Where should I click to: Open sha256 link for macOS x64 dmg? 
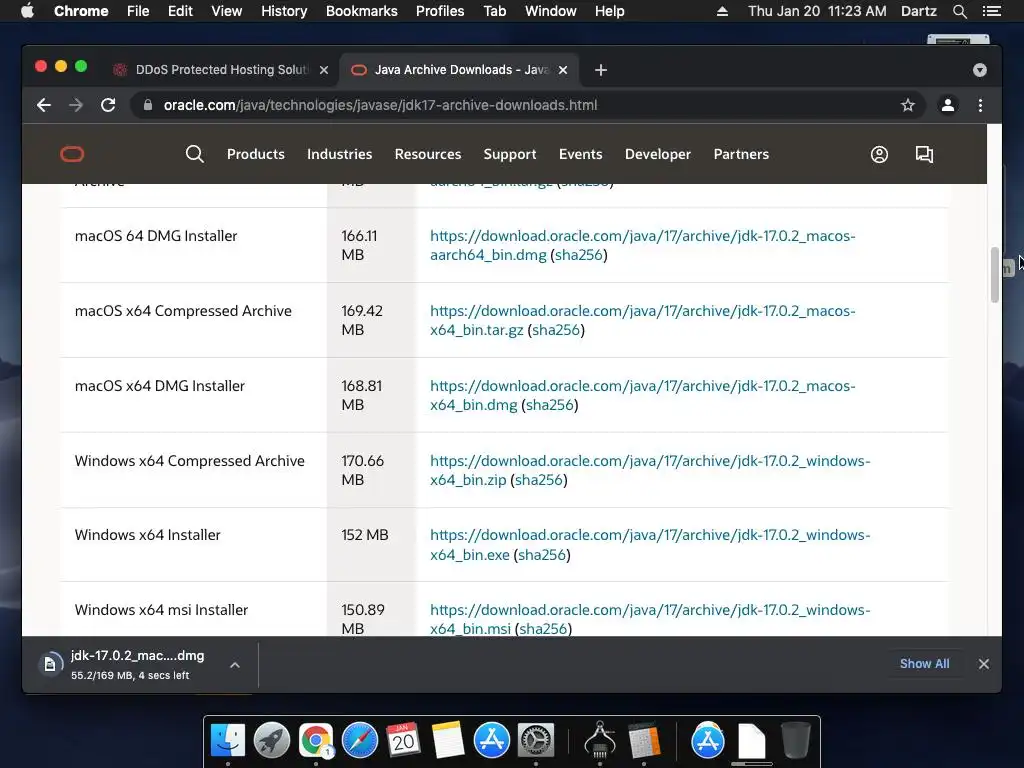[550, 405]
